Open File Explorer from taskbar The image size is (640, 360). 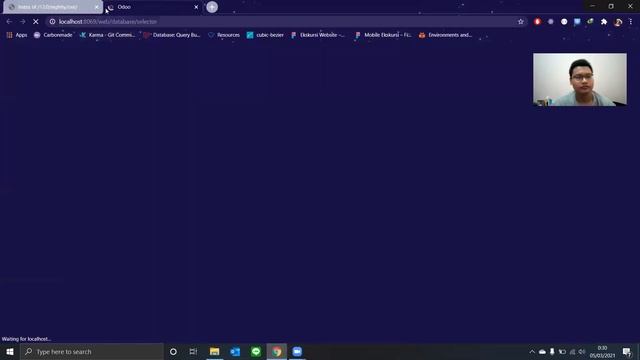(214, 351)
